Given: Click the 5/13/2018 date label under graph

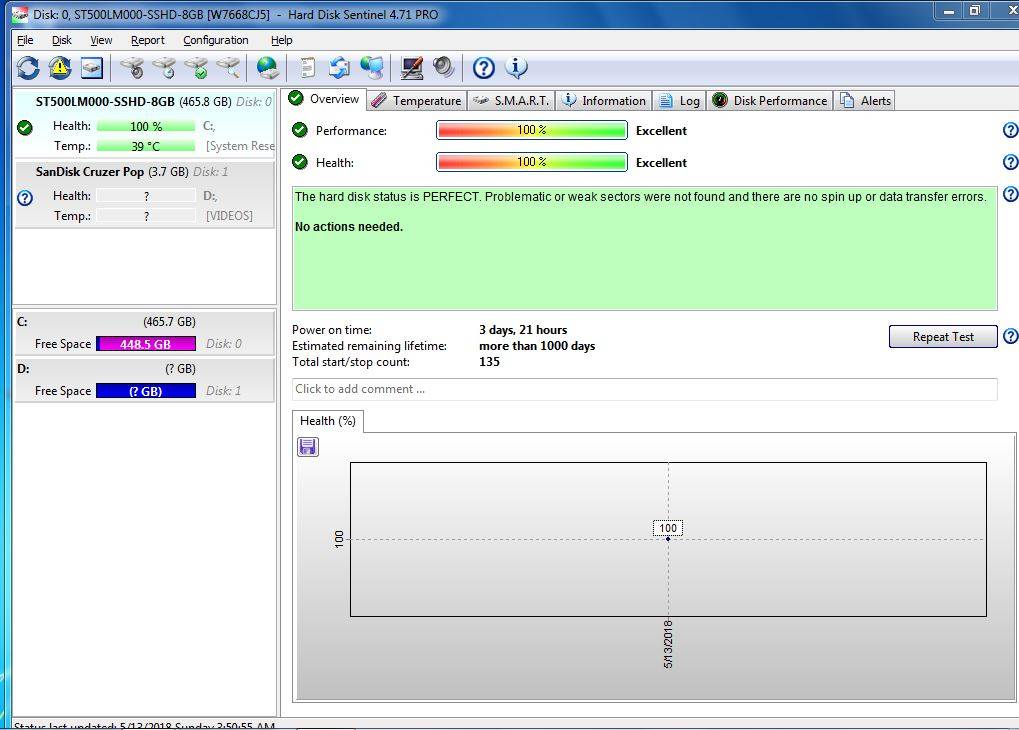Looking at the screenshot, I should 668,644.
